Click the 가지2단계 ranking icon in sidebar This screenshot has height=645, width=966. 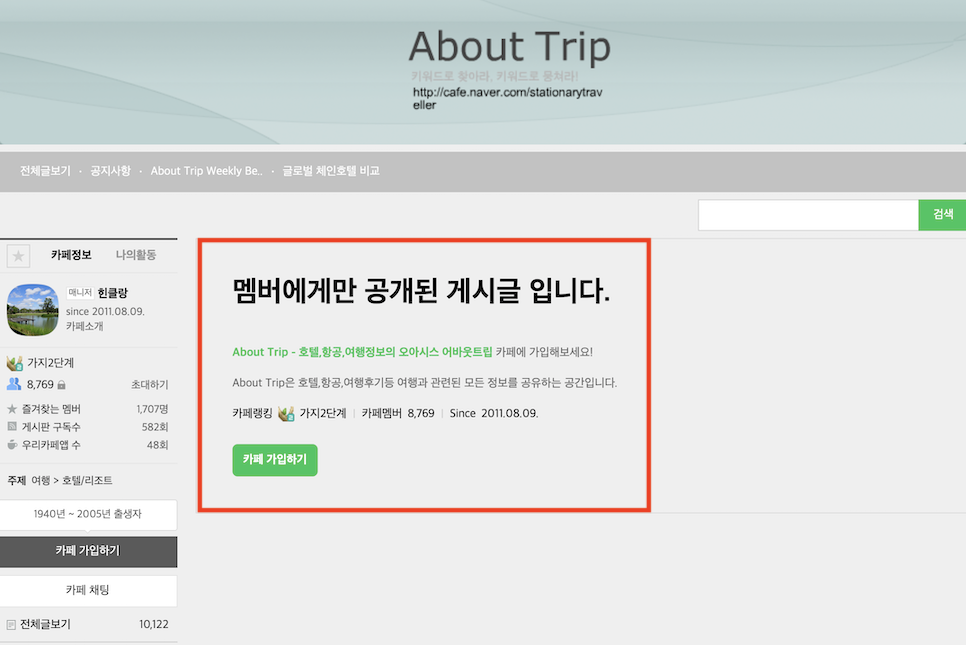pyautogui.click(x=14, y=363)
